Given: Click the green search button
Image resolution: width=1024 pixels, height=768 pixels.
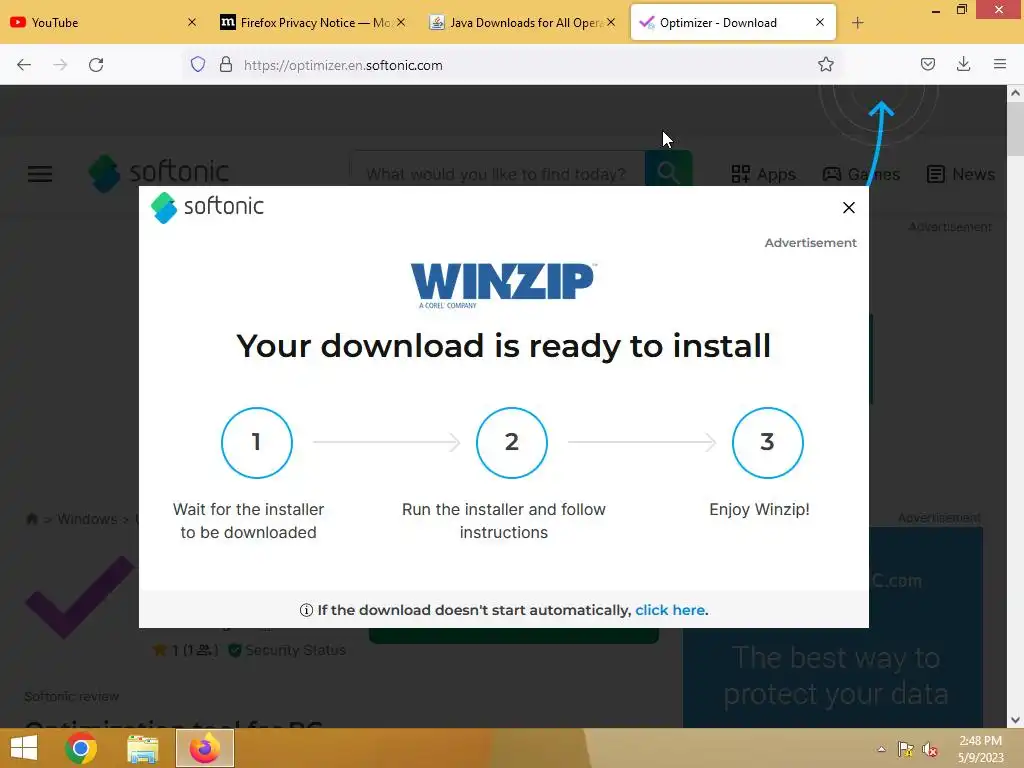Looking at the screenshot, I should [667, 171].
